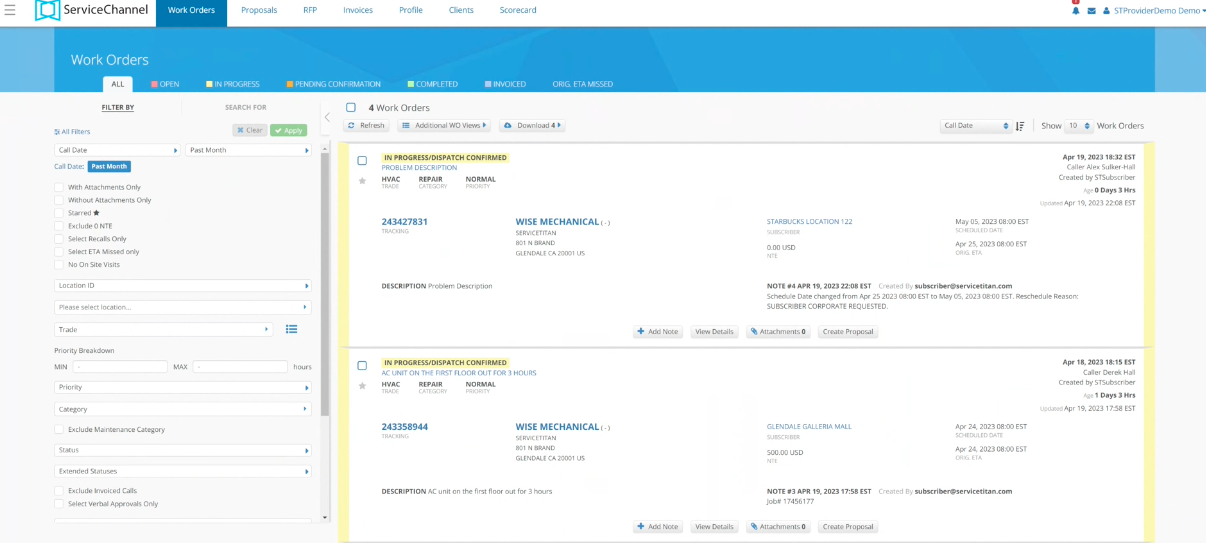Open Profile navigation item
This screenshot has height=543, width=1206.
pos(411,10)
